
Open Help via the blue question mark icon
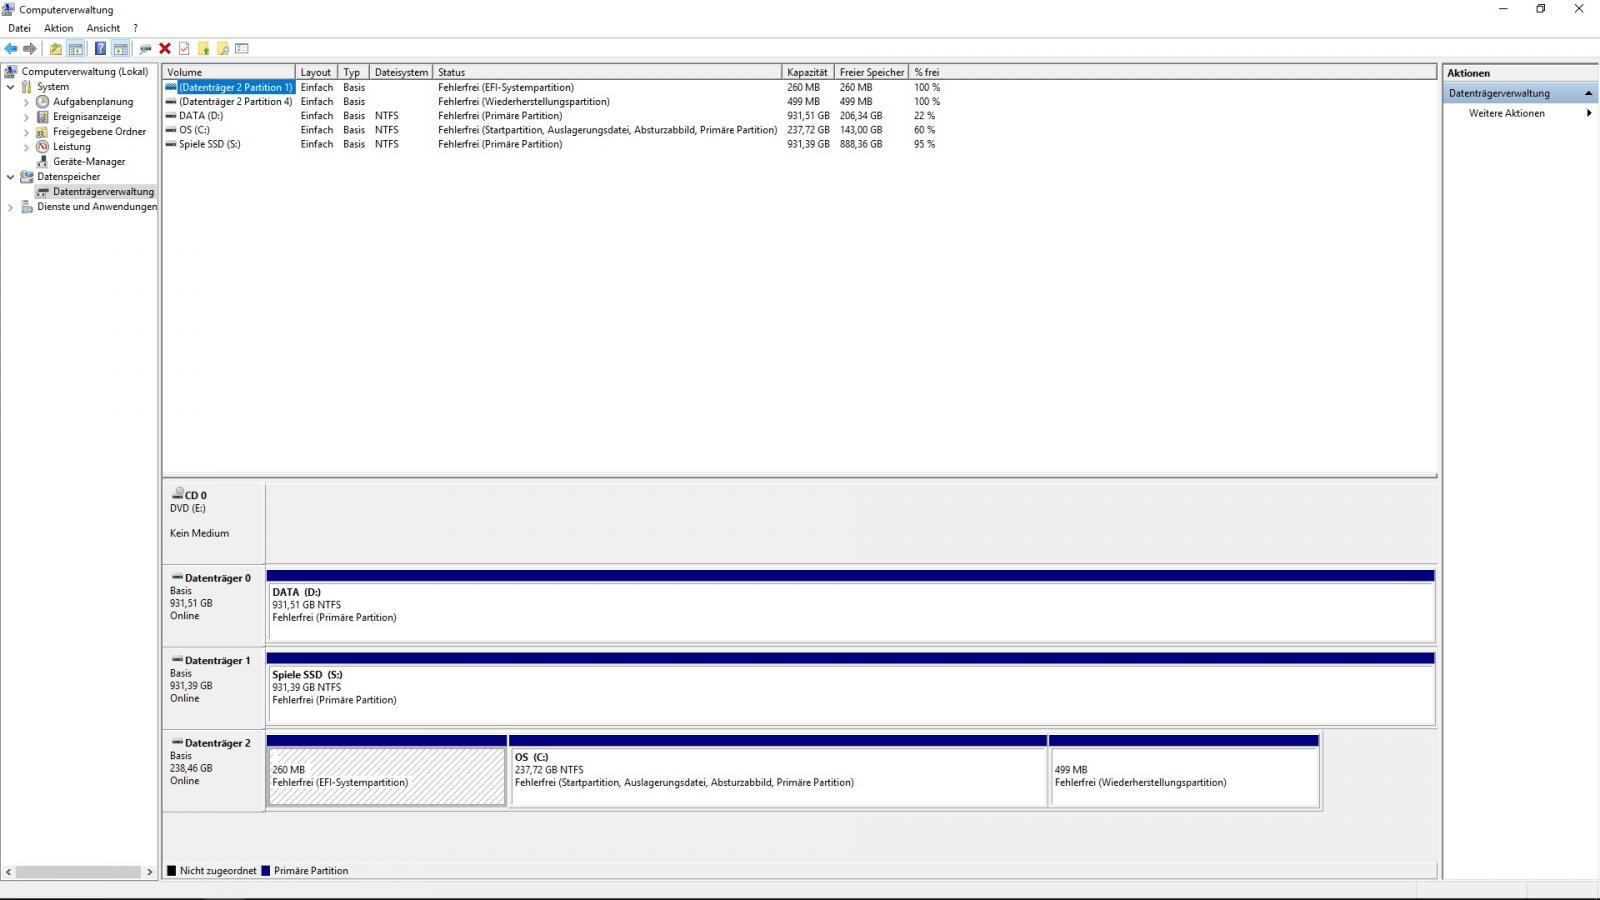tap(100, 48)
